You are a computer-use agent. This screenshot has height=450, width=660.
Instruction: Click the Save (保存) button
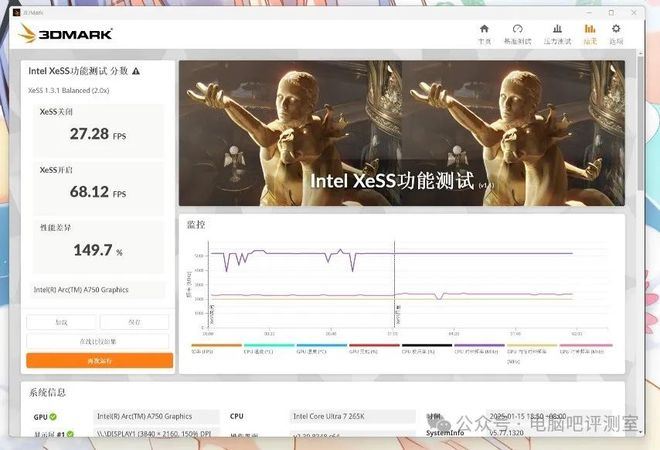[134, 322]
